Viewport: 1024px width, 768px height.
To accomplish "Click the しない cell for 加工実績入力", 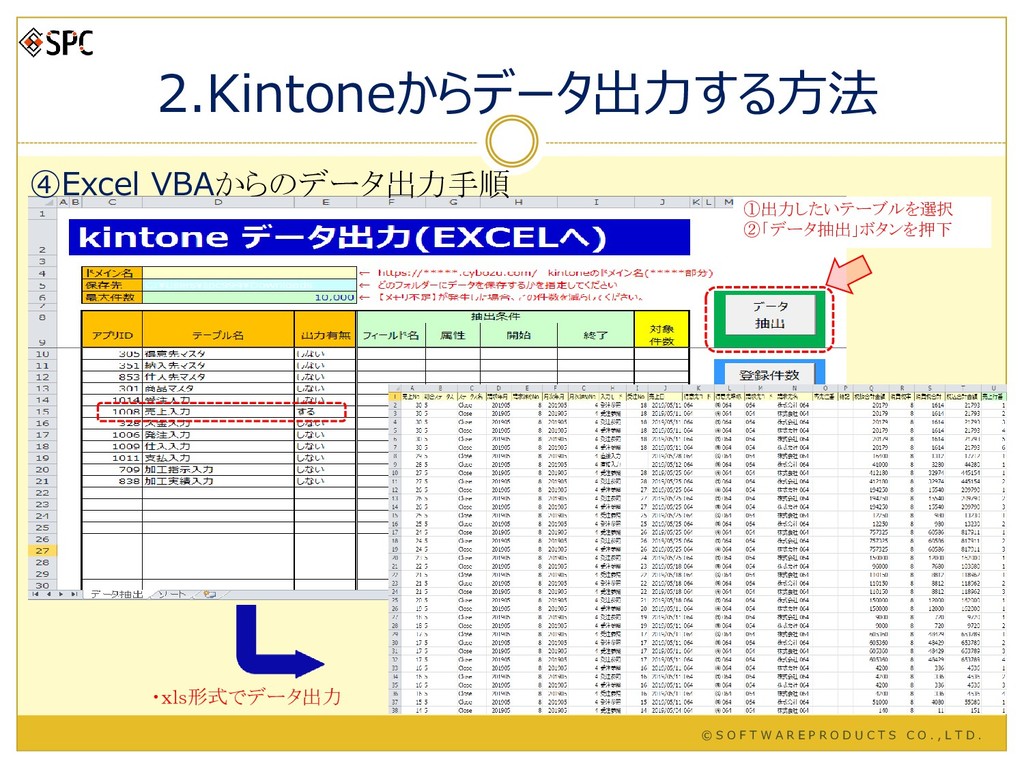I will [325, 481].
